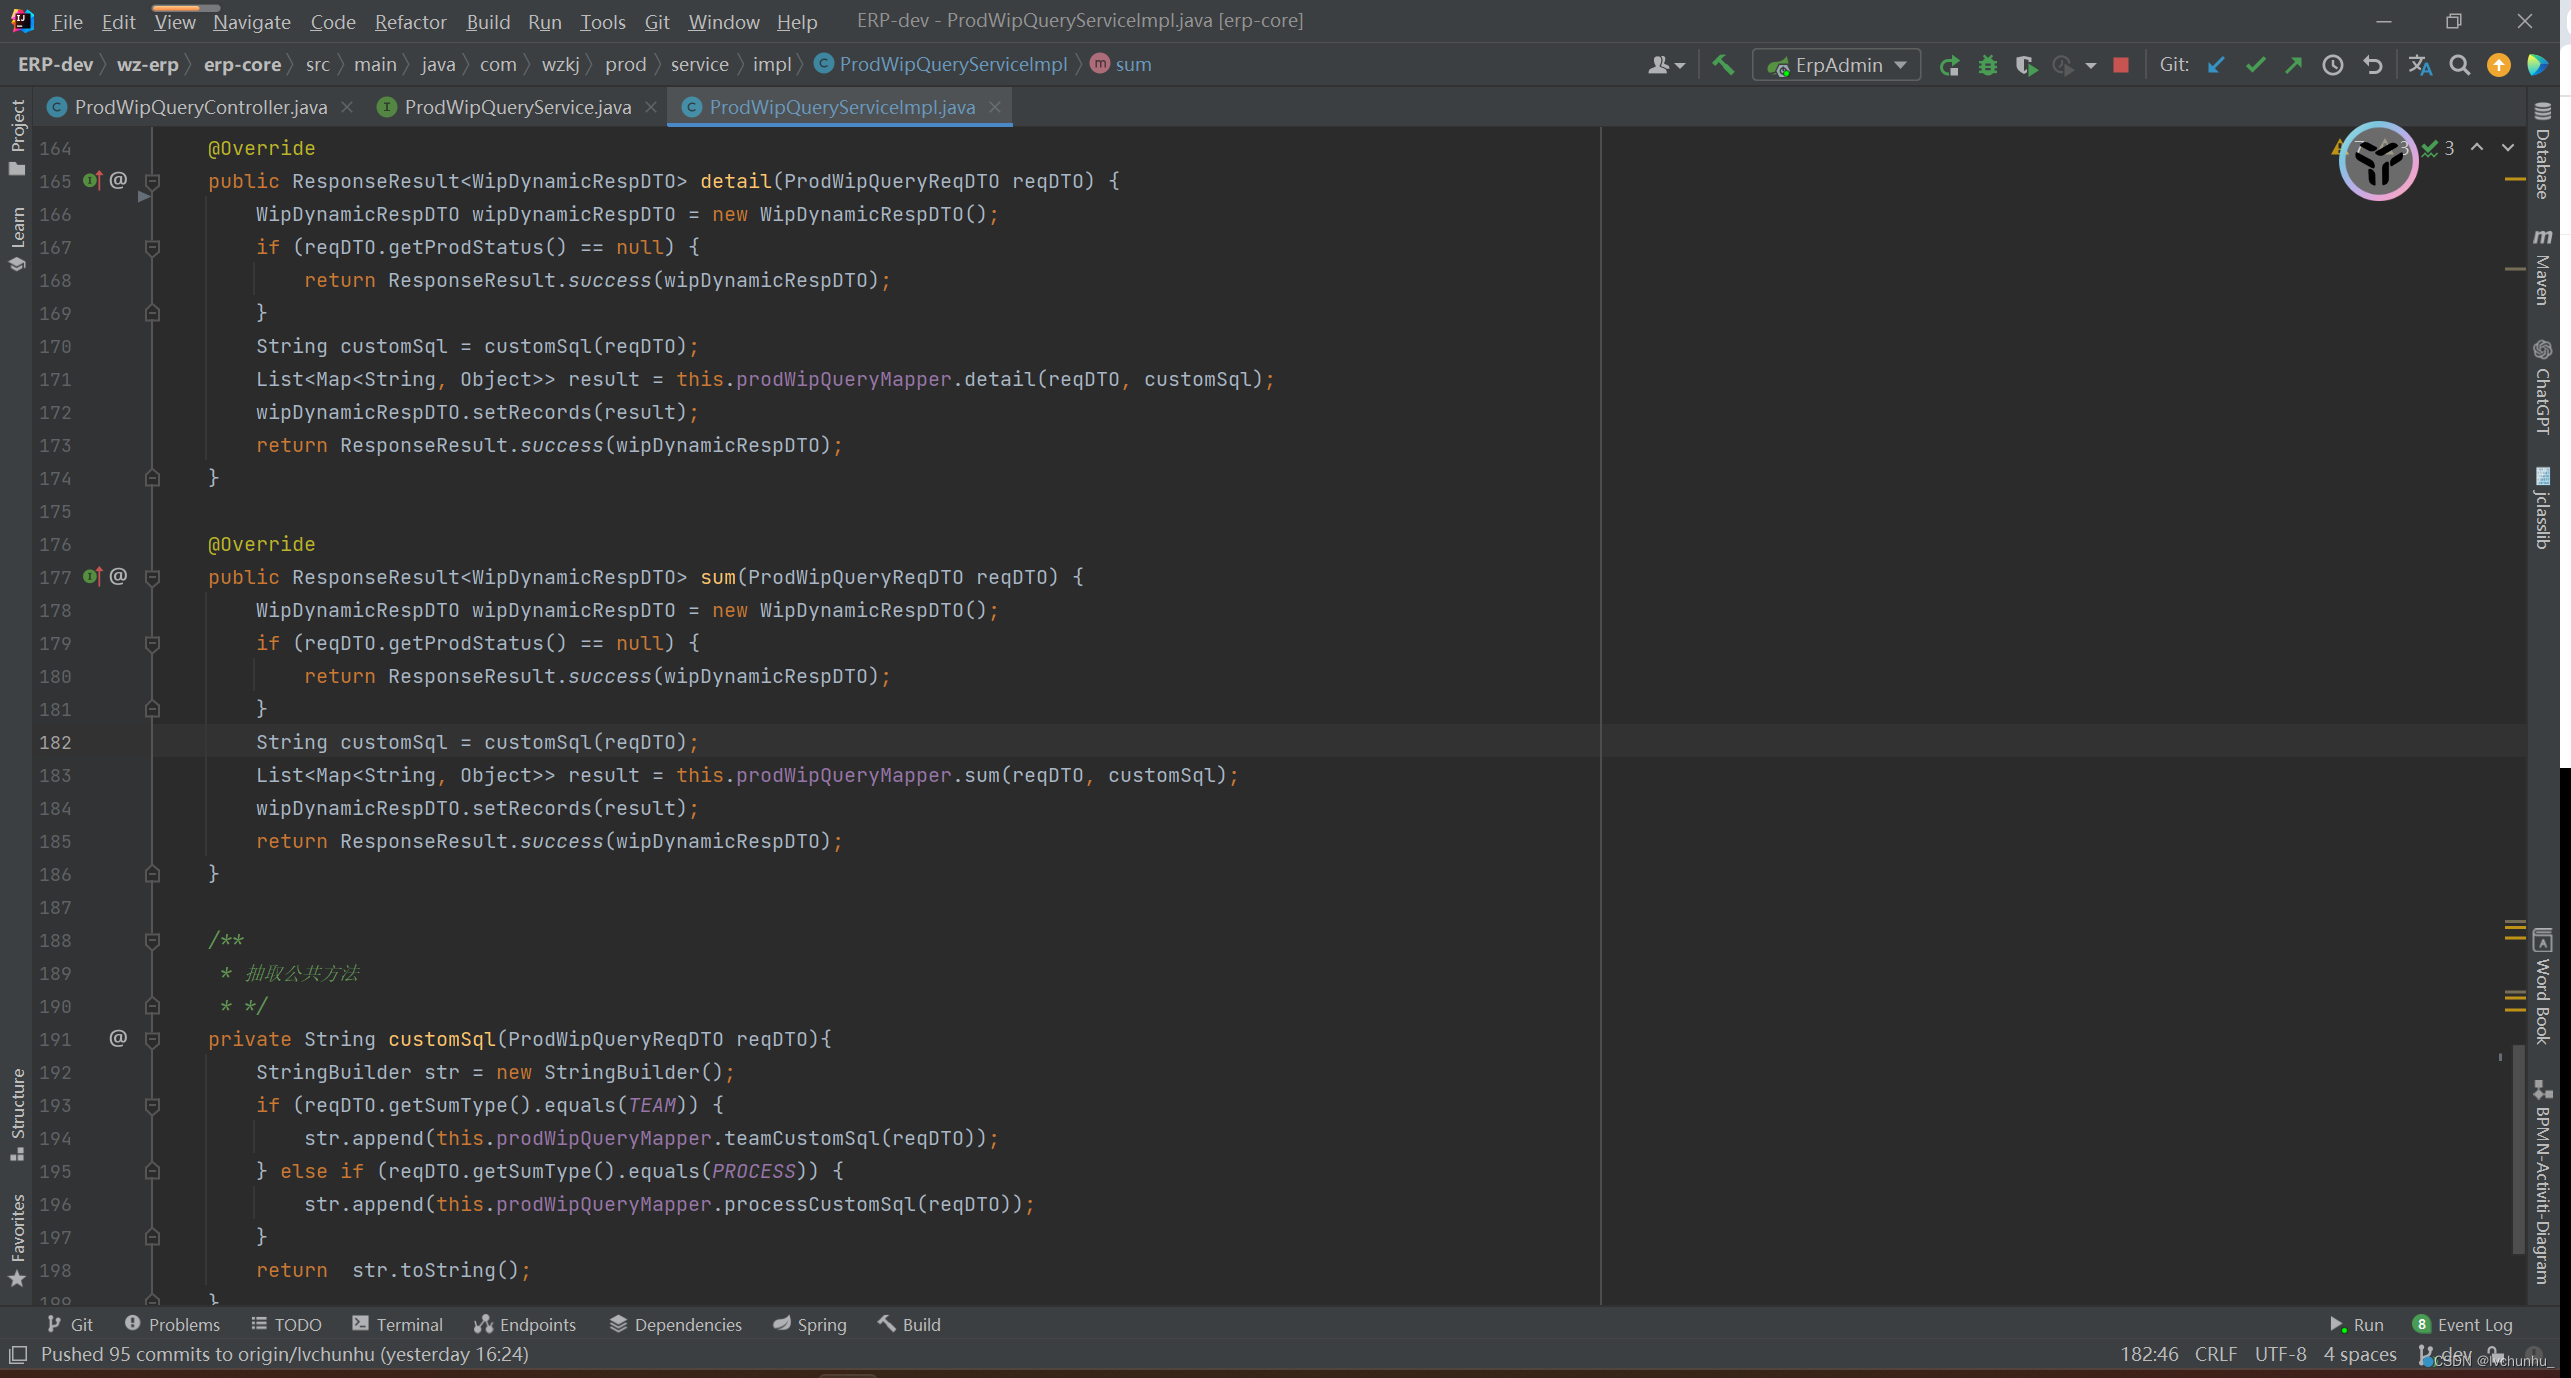
Task: Open Git history with the clock icon
Action: [2332, 65]
